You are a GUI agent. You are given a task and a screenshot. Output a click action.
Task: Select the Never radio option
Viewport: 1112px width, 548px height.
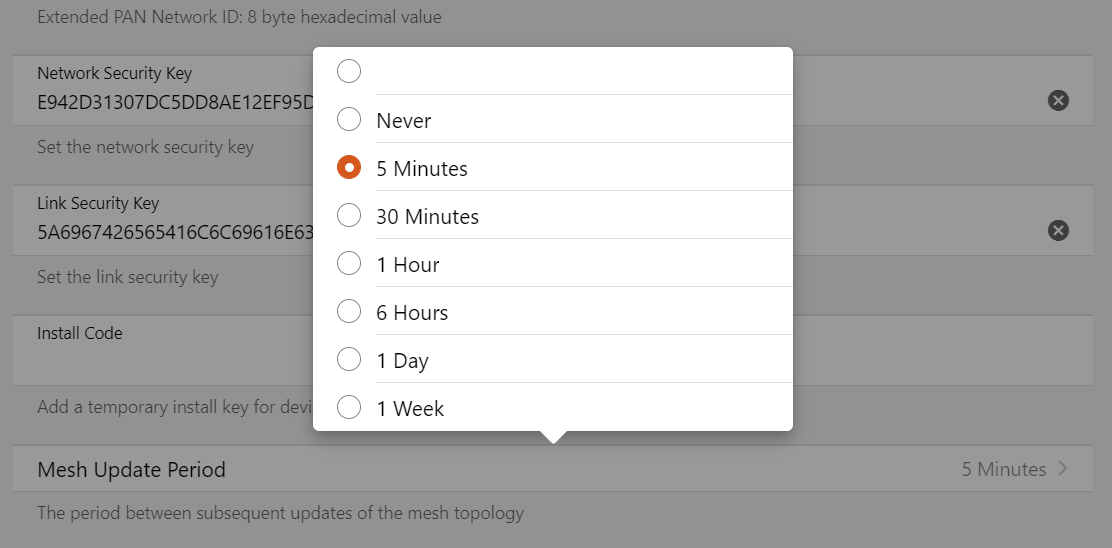click(x=349, y=120)
